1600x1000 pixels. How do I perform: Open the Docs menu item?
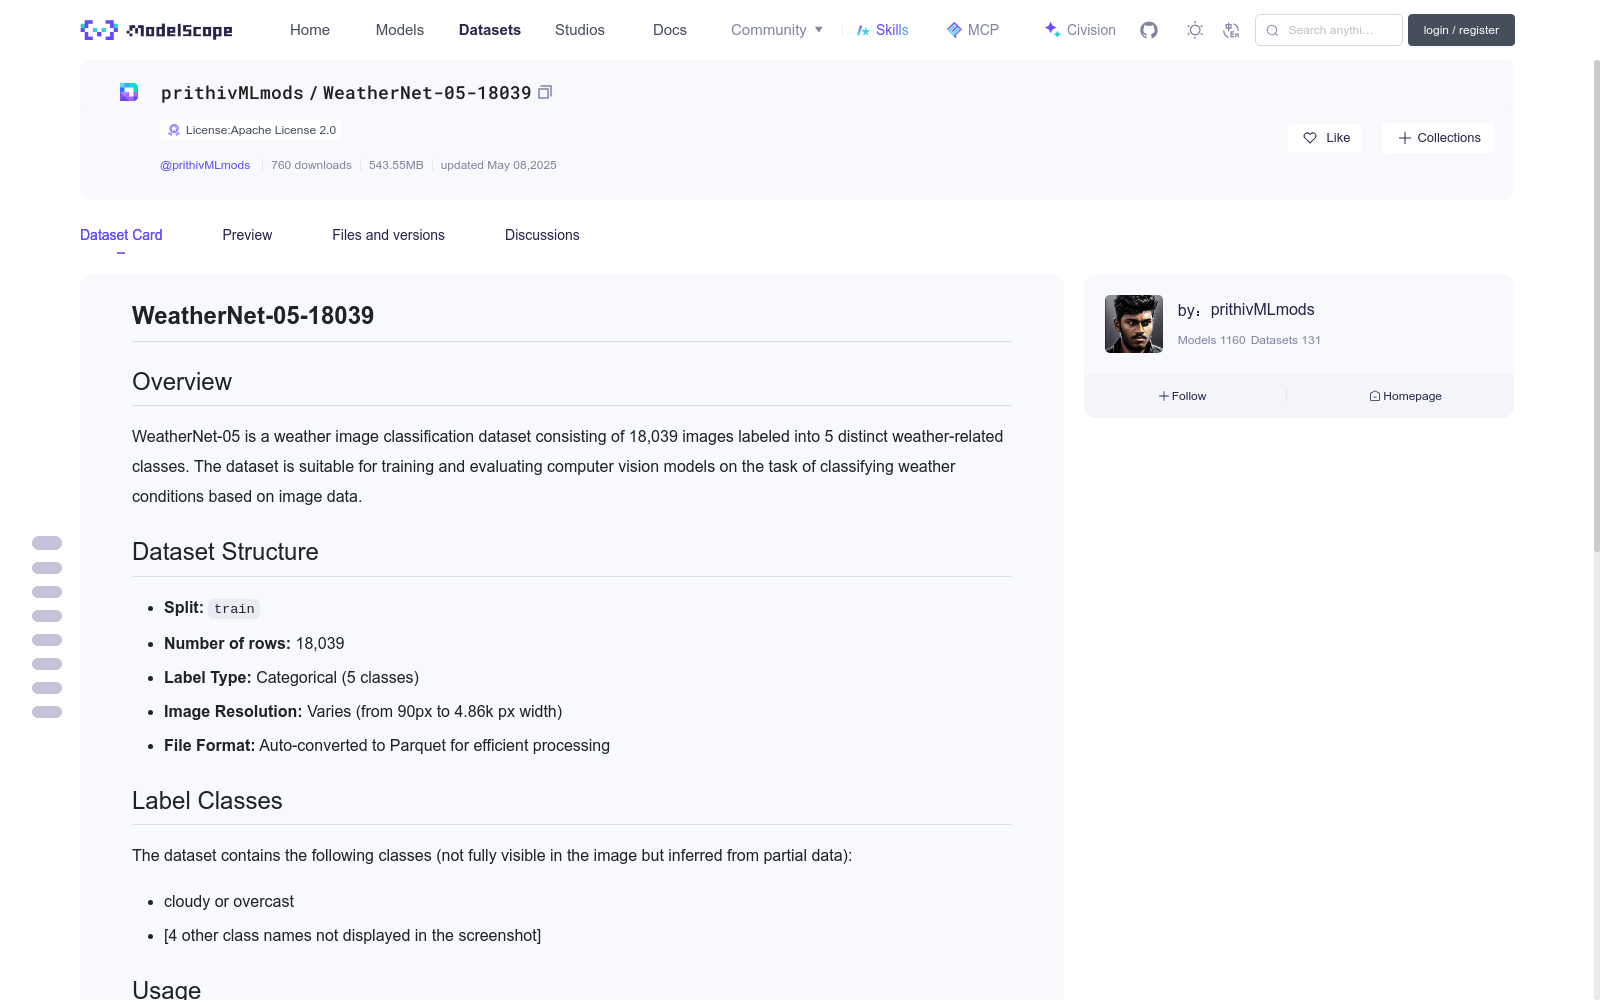[x=670, y=30]
